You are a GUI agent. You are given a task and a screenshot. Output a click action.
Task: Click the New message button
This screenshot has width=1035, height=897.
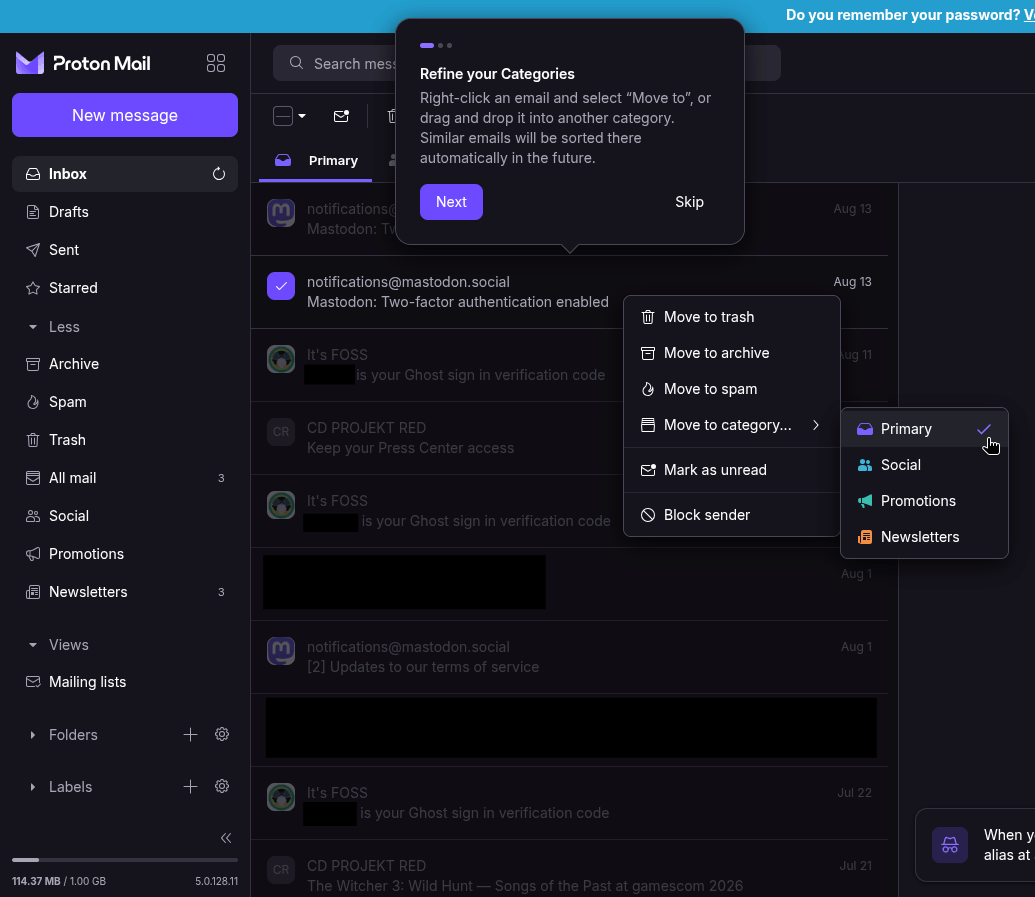tap(125, 116)
